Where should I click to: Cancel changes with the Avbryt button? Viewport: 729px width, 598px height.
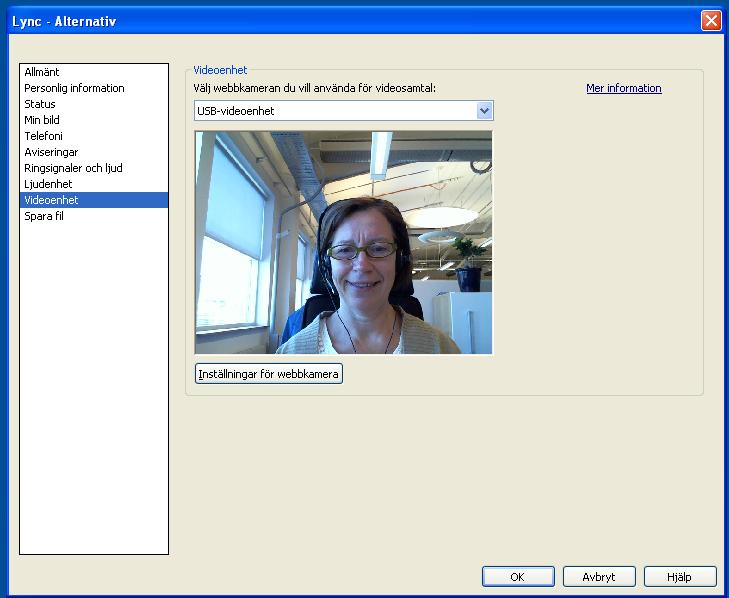[599, 577]
